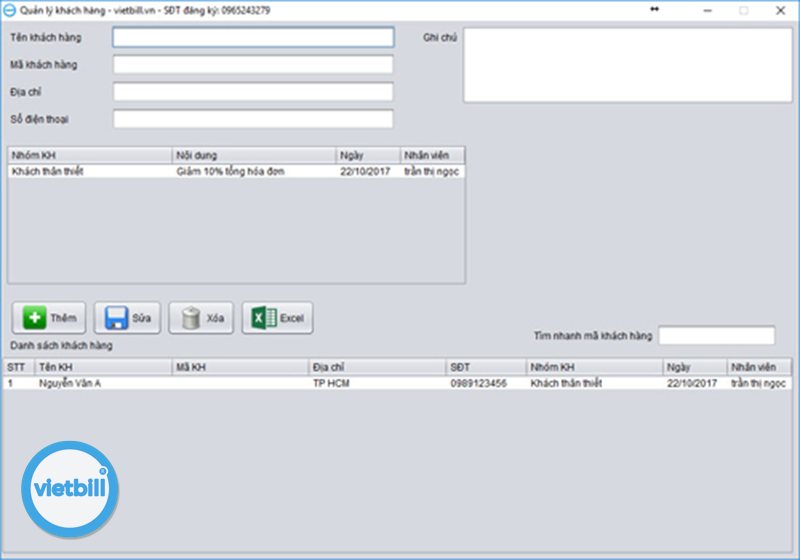Click the STT column header
This screenshot has width=800, height=560.
[17, 367]
